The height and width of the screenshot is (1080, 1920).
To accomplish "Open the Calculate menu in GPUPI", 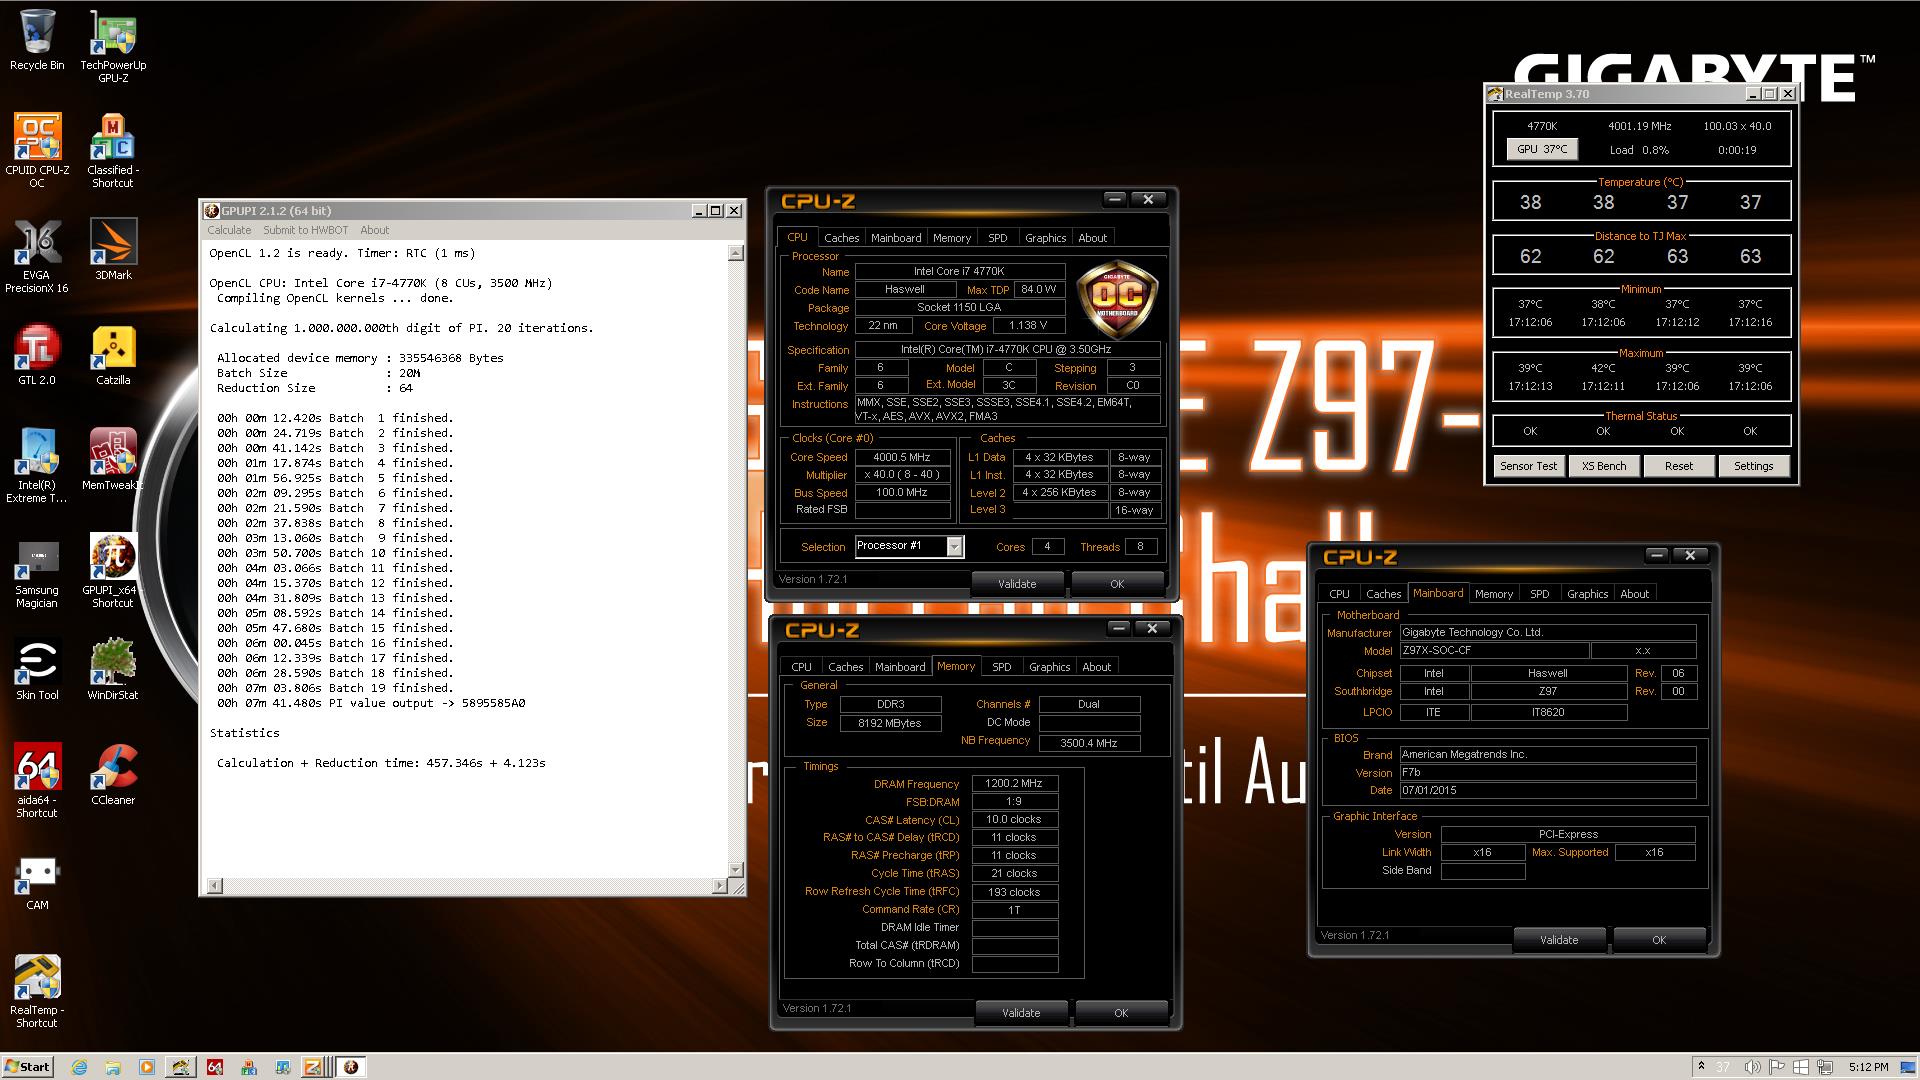I will click(229, 230).
